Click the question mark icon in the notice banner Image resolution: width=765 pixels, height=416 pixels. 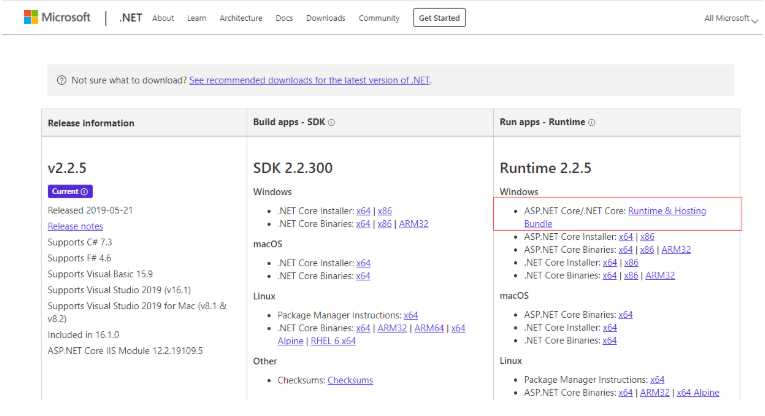[x=61, y=80]
